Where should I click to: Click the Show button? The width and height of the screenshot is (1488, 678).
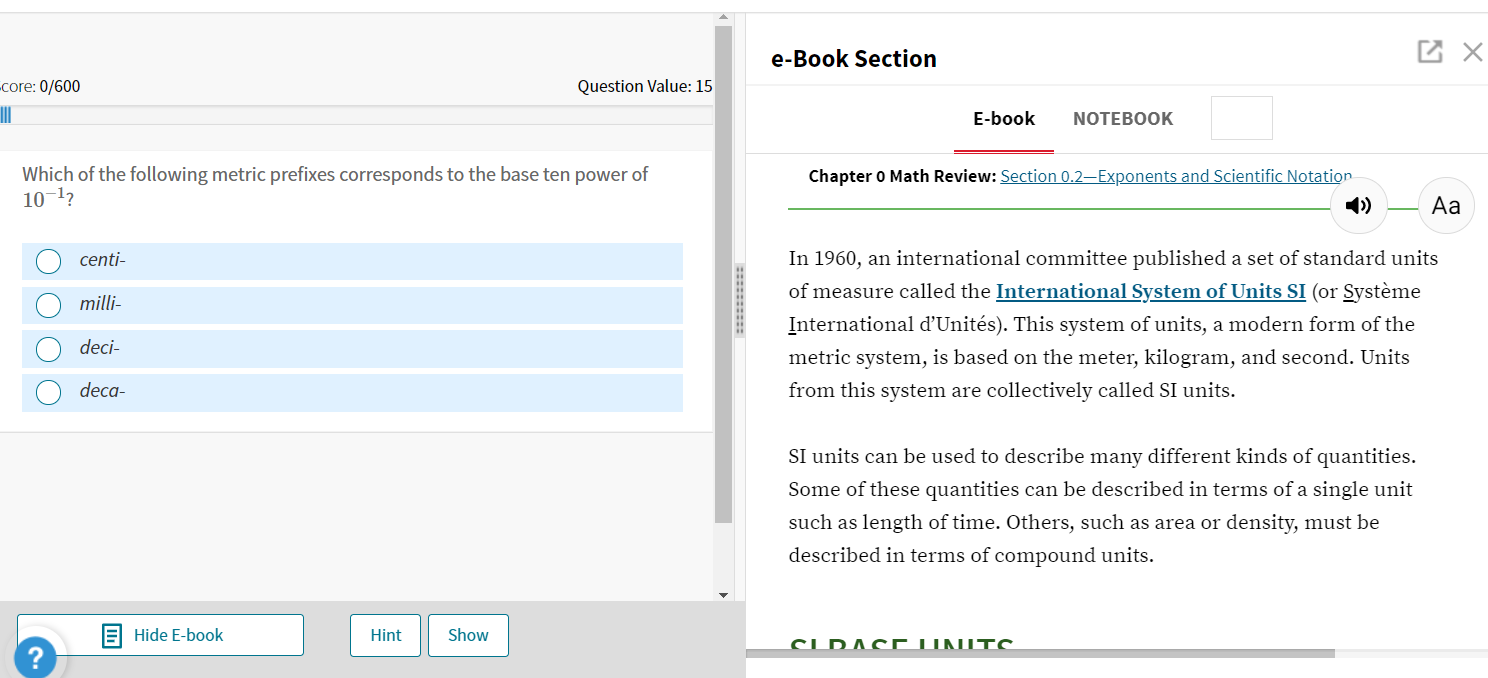point(468,635)
